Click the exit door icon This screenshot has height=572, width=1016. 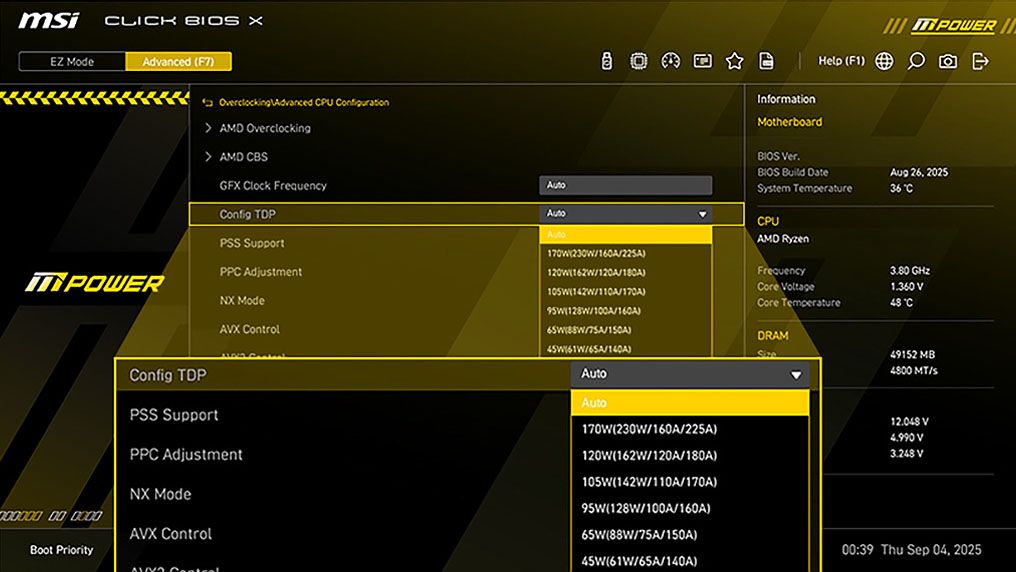[x=980, y=61]
